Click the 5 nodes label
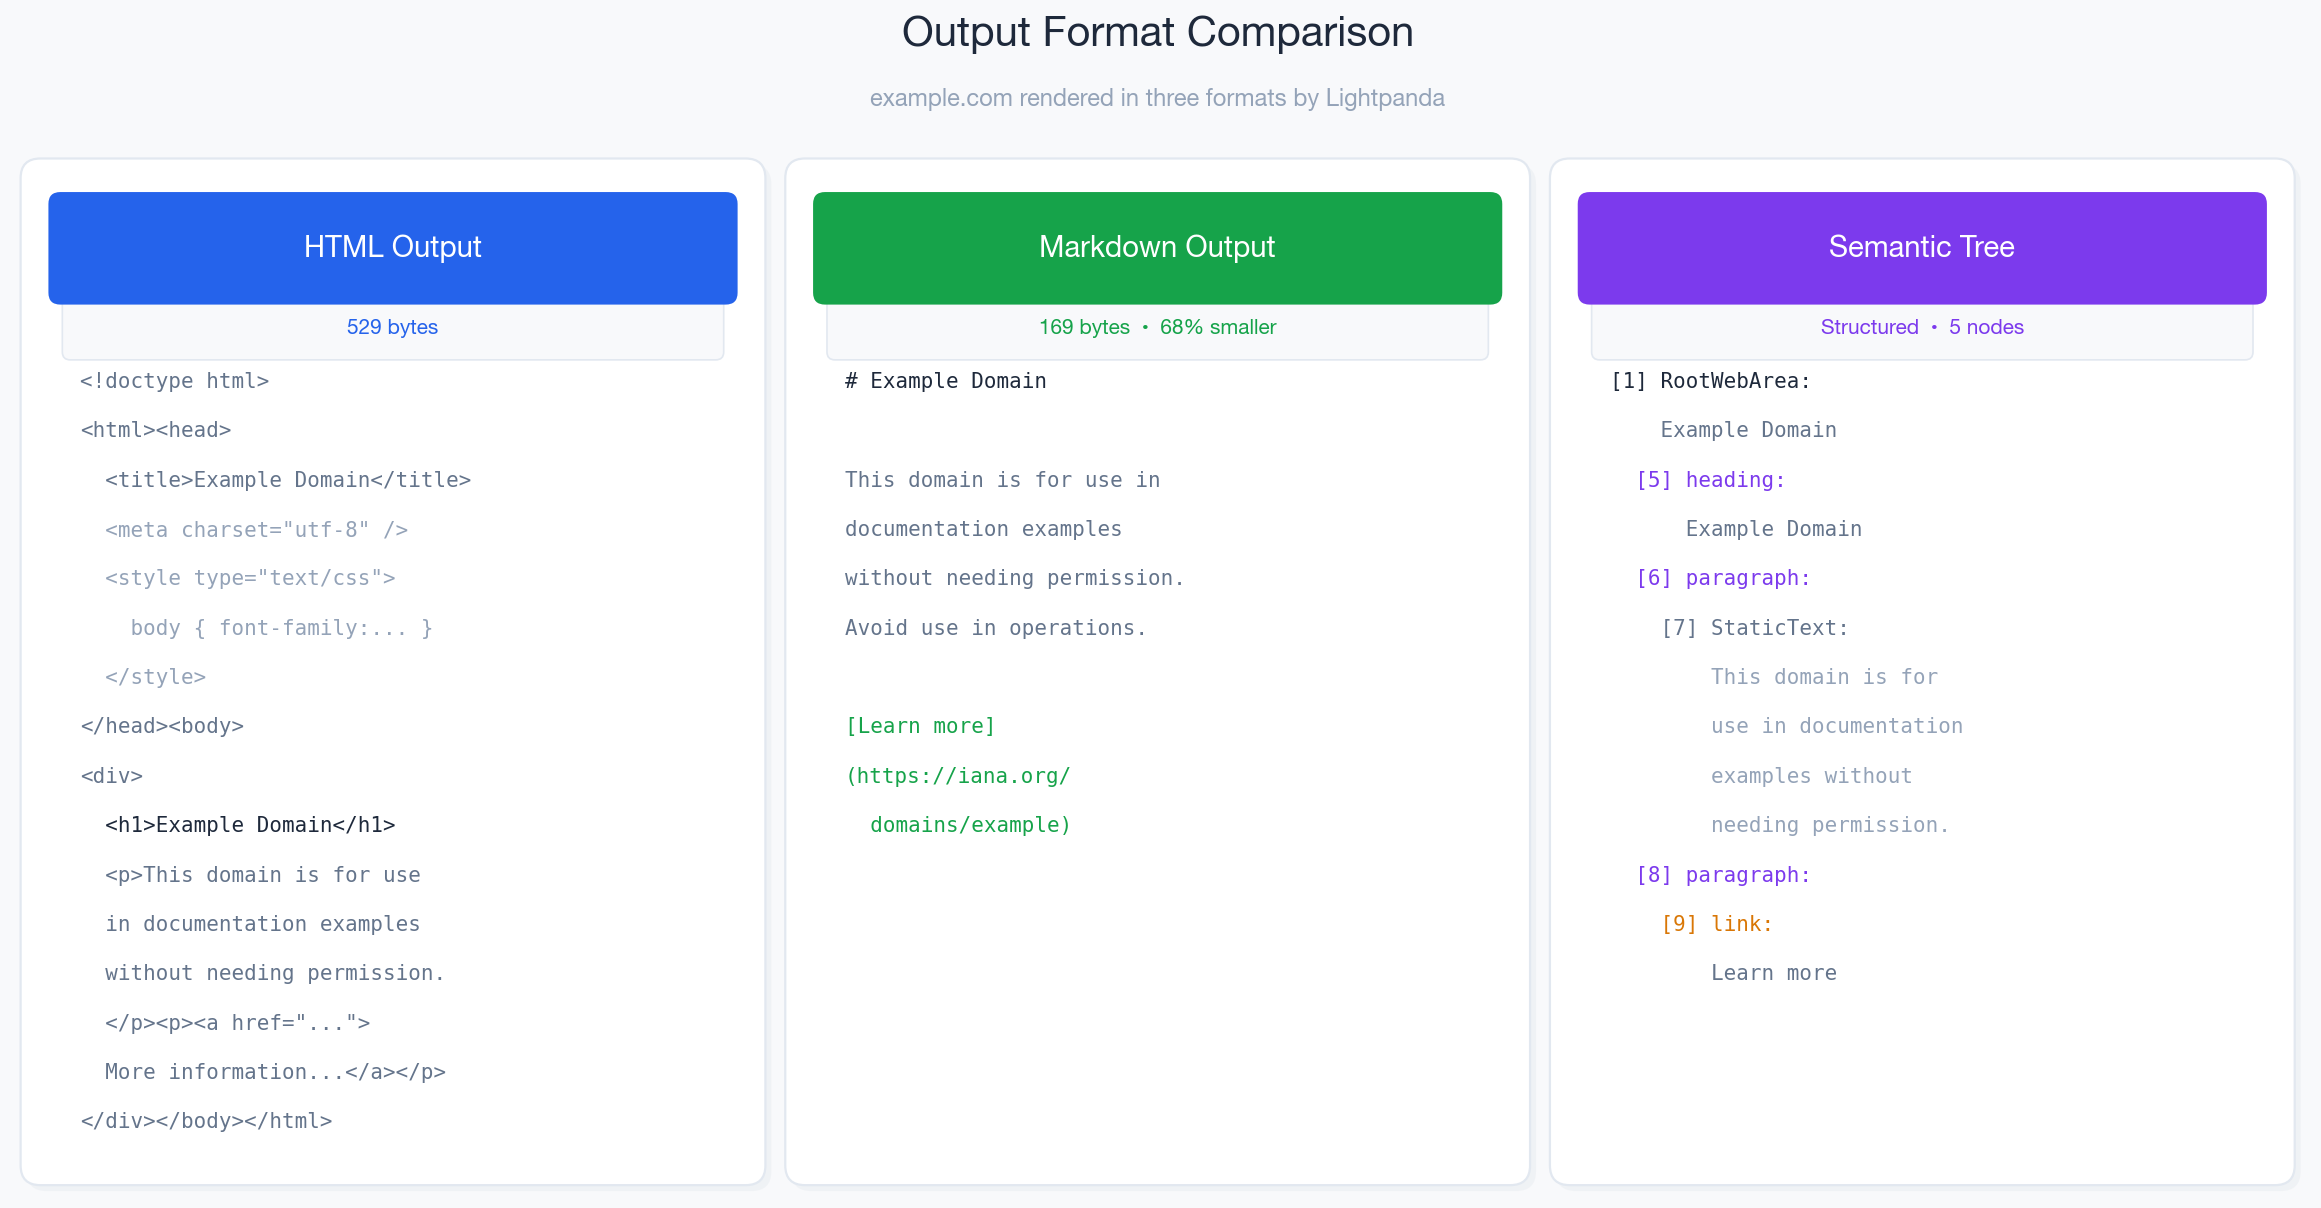This screenshot has height=1208, width=2321. 1986,327
